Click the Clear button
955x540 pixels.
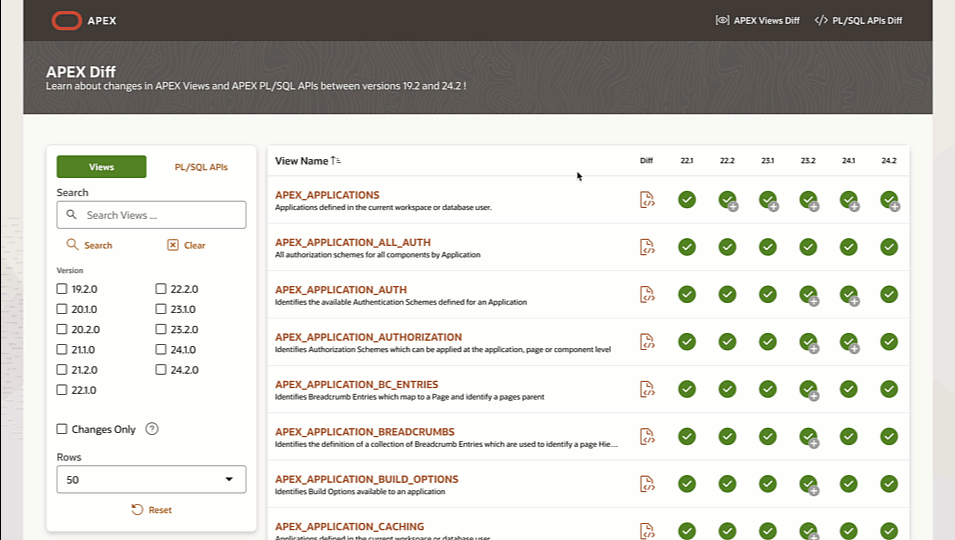coord(186,245)
